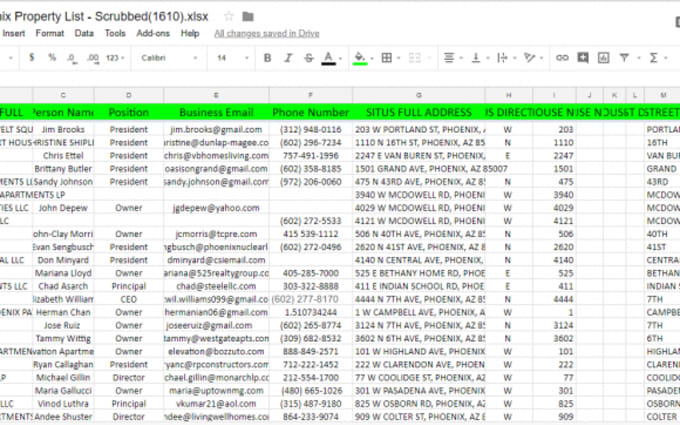Expand the borders dropdown arrow

click(x=399, y=58)
